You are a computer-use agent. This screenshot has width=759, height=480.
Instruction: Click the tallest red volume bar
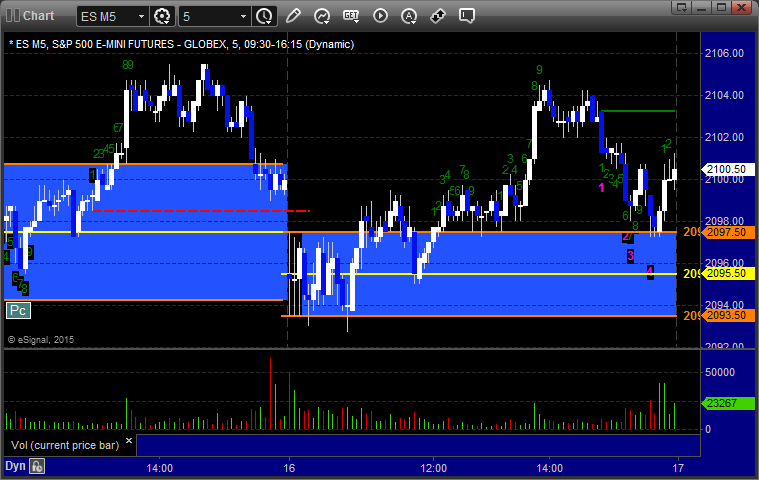coord(270,393)
